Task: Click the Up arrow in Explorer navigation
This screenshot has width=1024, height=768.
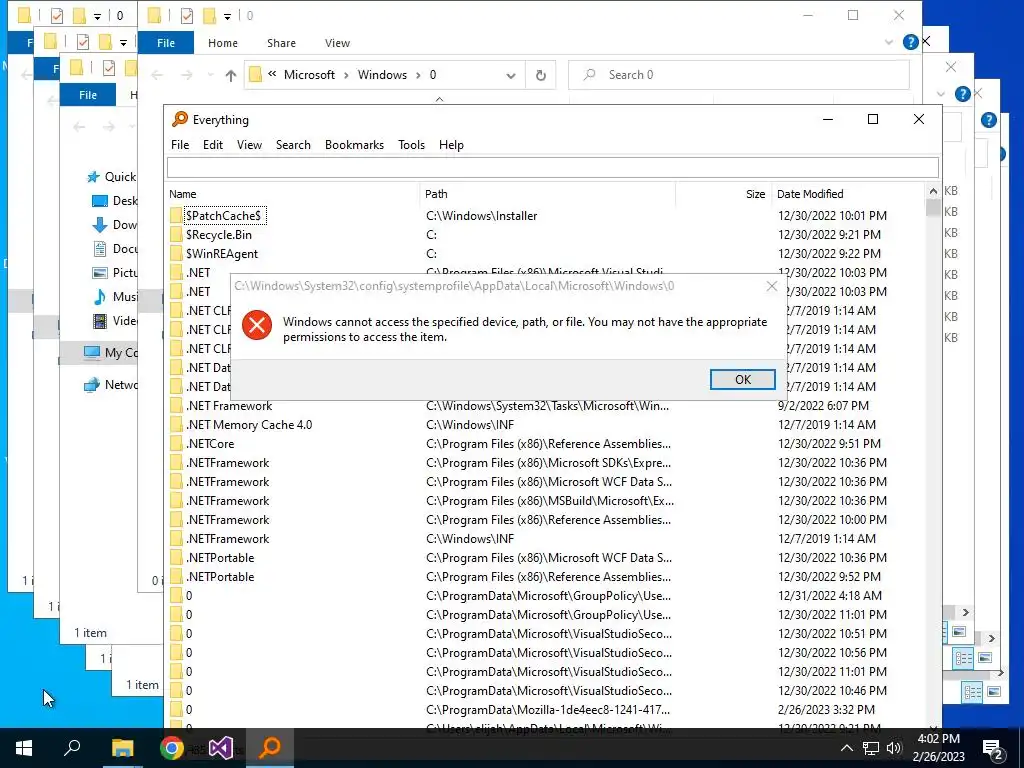Action: 231,75
